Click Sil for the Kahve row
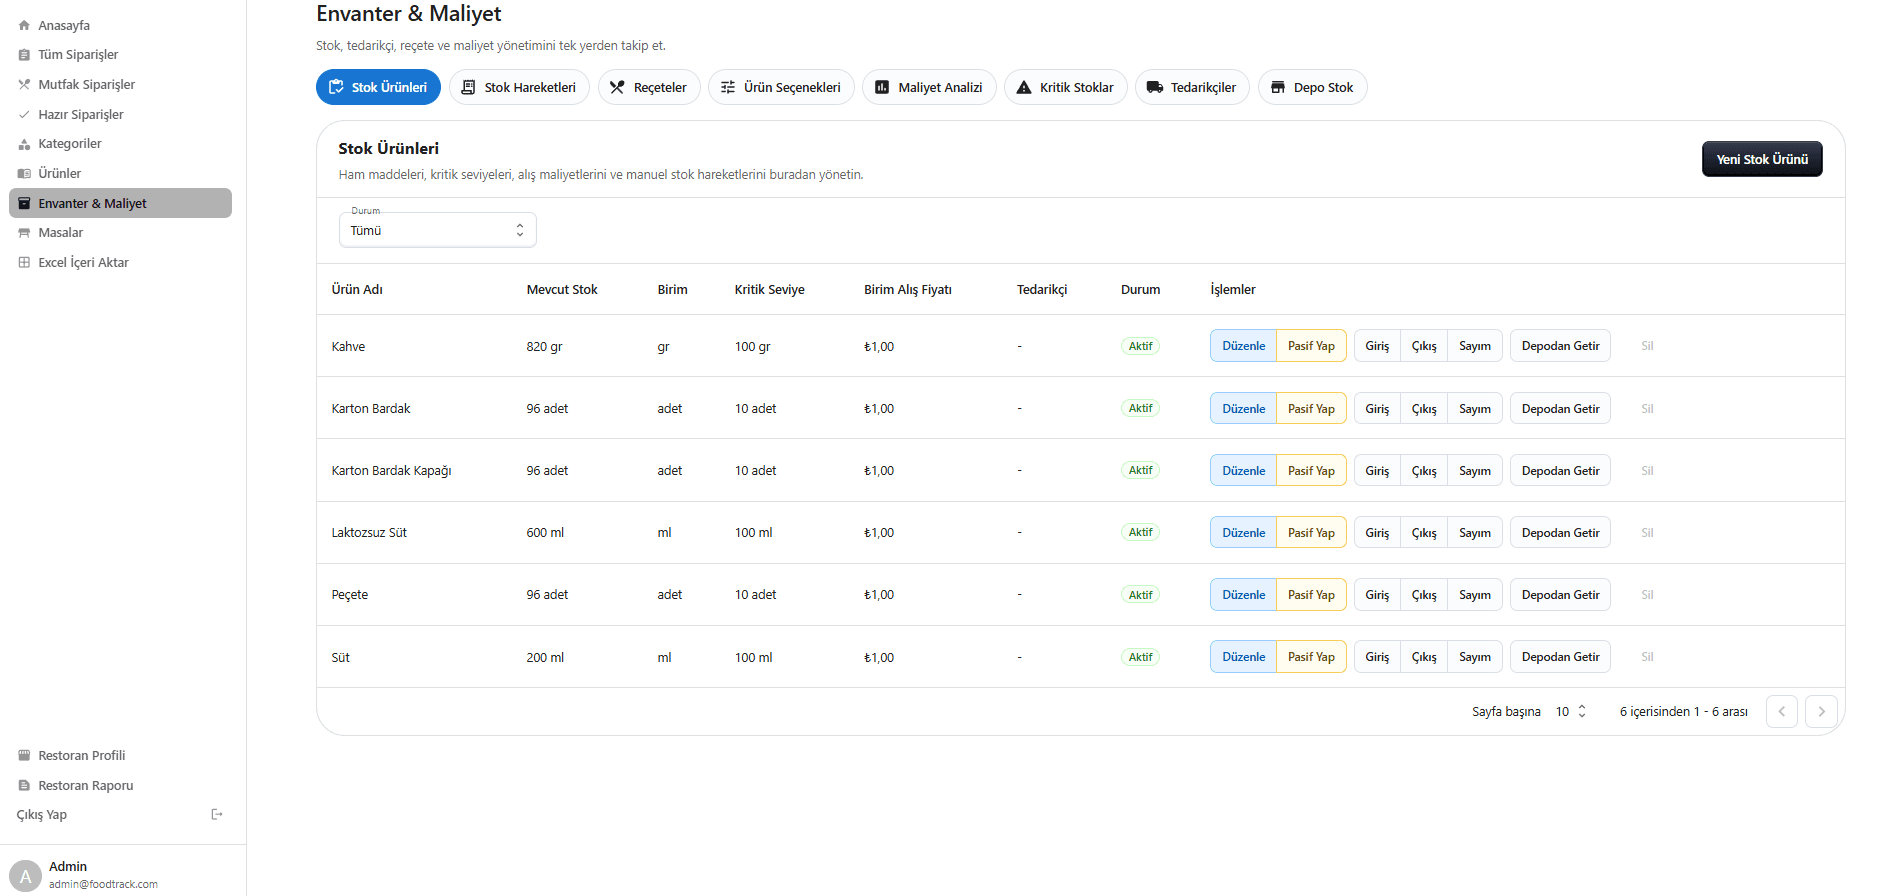The image size is (1901, 896). pyautogui.click(x=1647, y=346)
